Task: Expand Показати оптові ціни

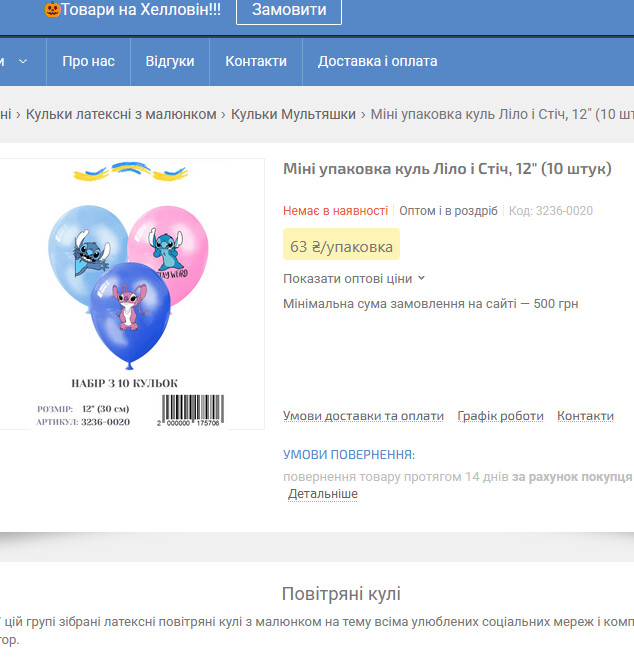Action: [347, 279]
